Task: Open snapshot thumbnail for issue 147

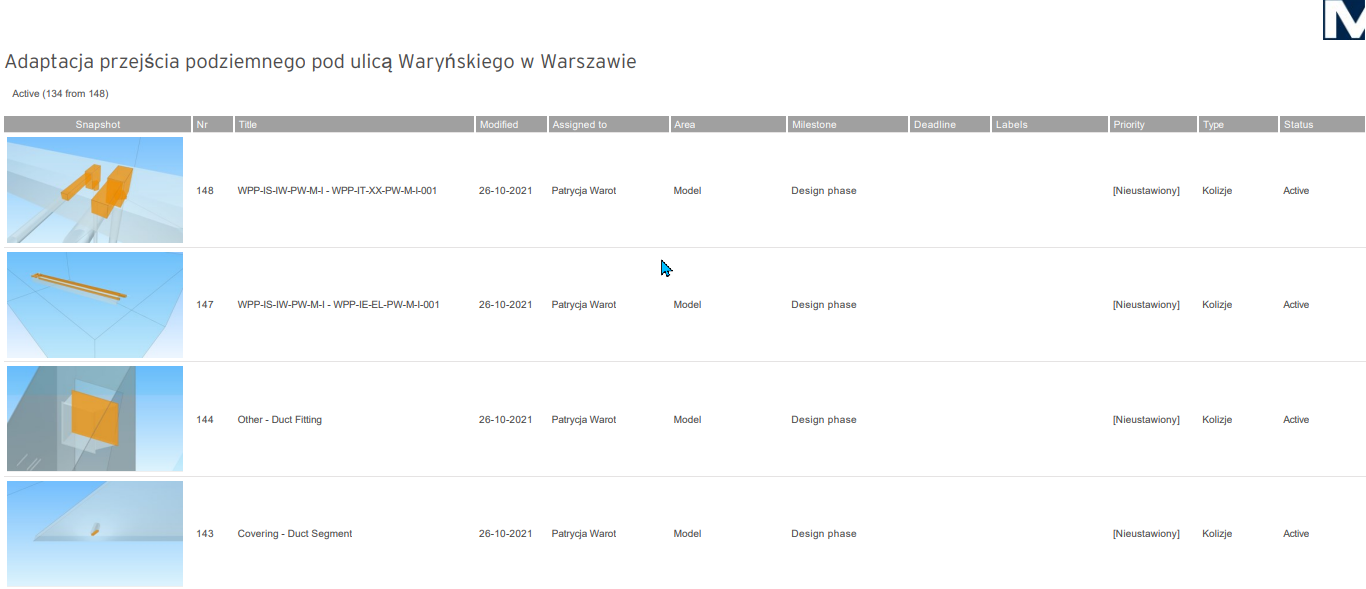Action: tap(95, 305)
